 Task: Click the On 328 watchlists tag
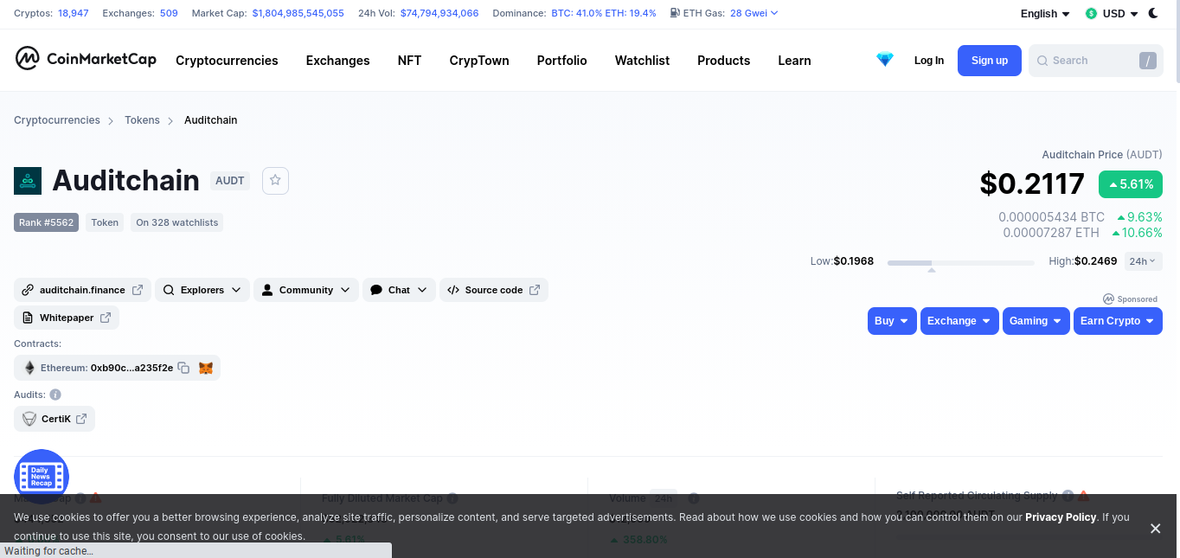pos(177,222)
